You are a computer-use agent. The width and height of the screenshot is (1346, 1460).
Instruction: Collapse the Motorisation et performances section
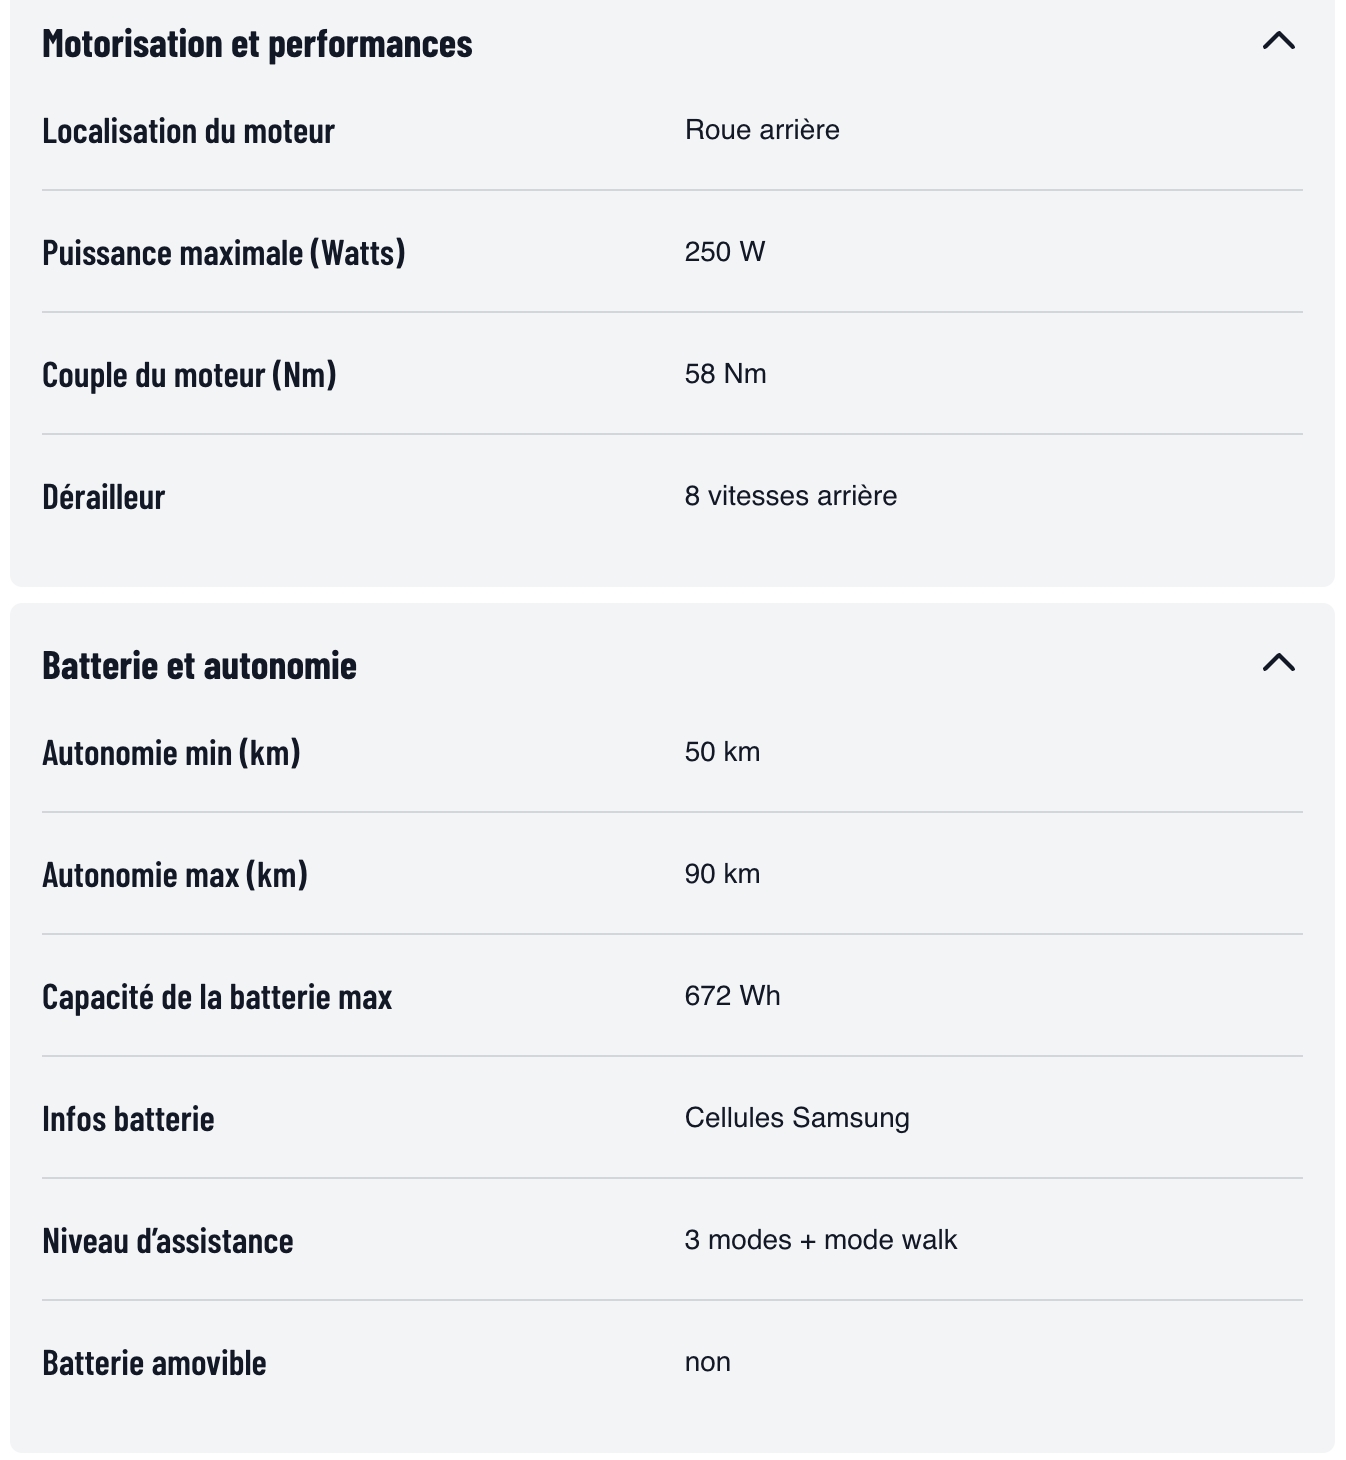(x=1279, y=41)
